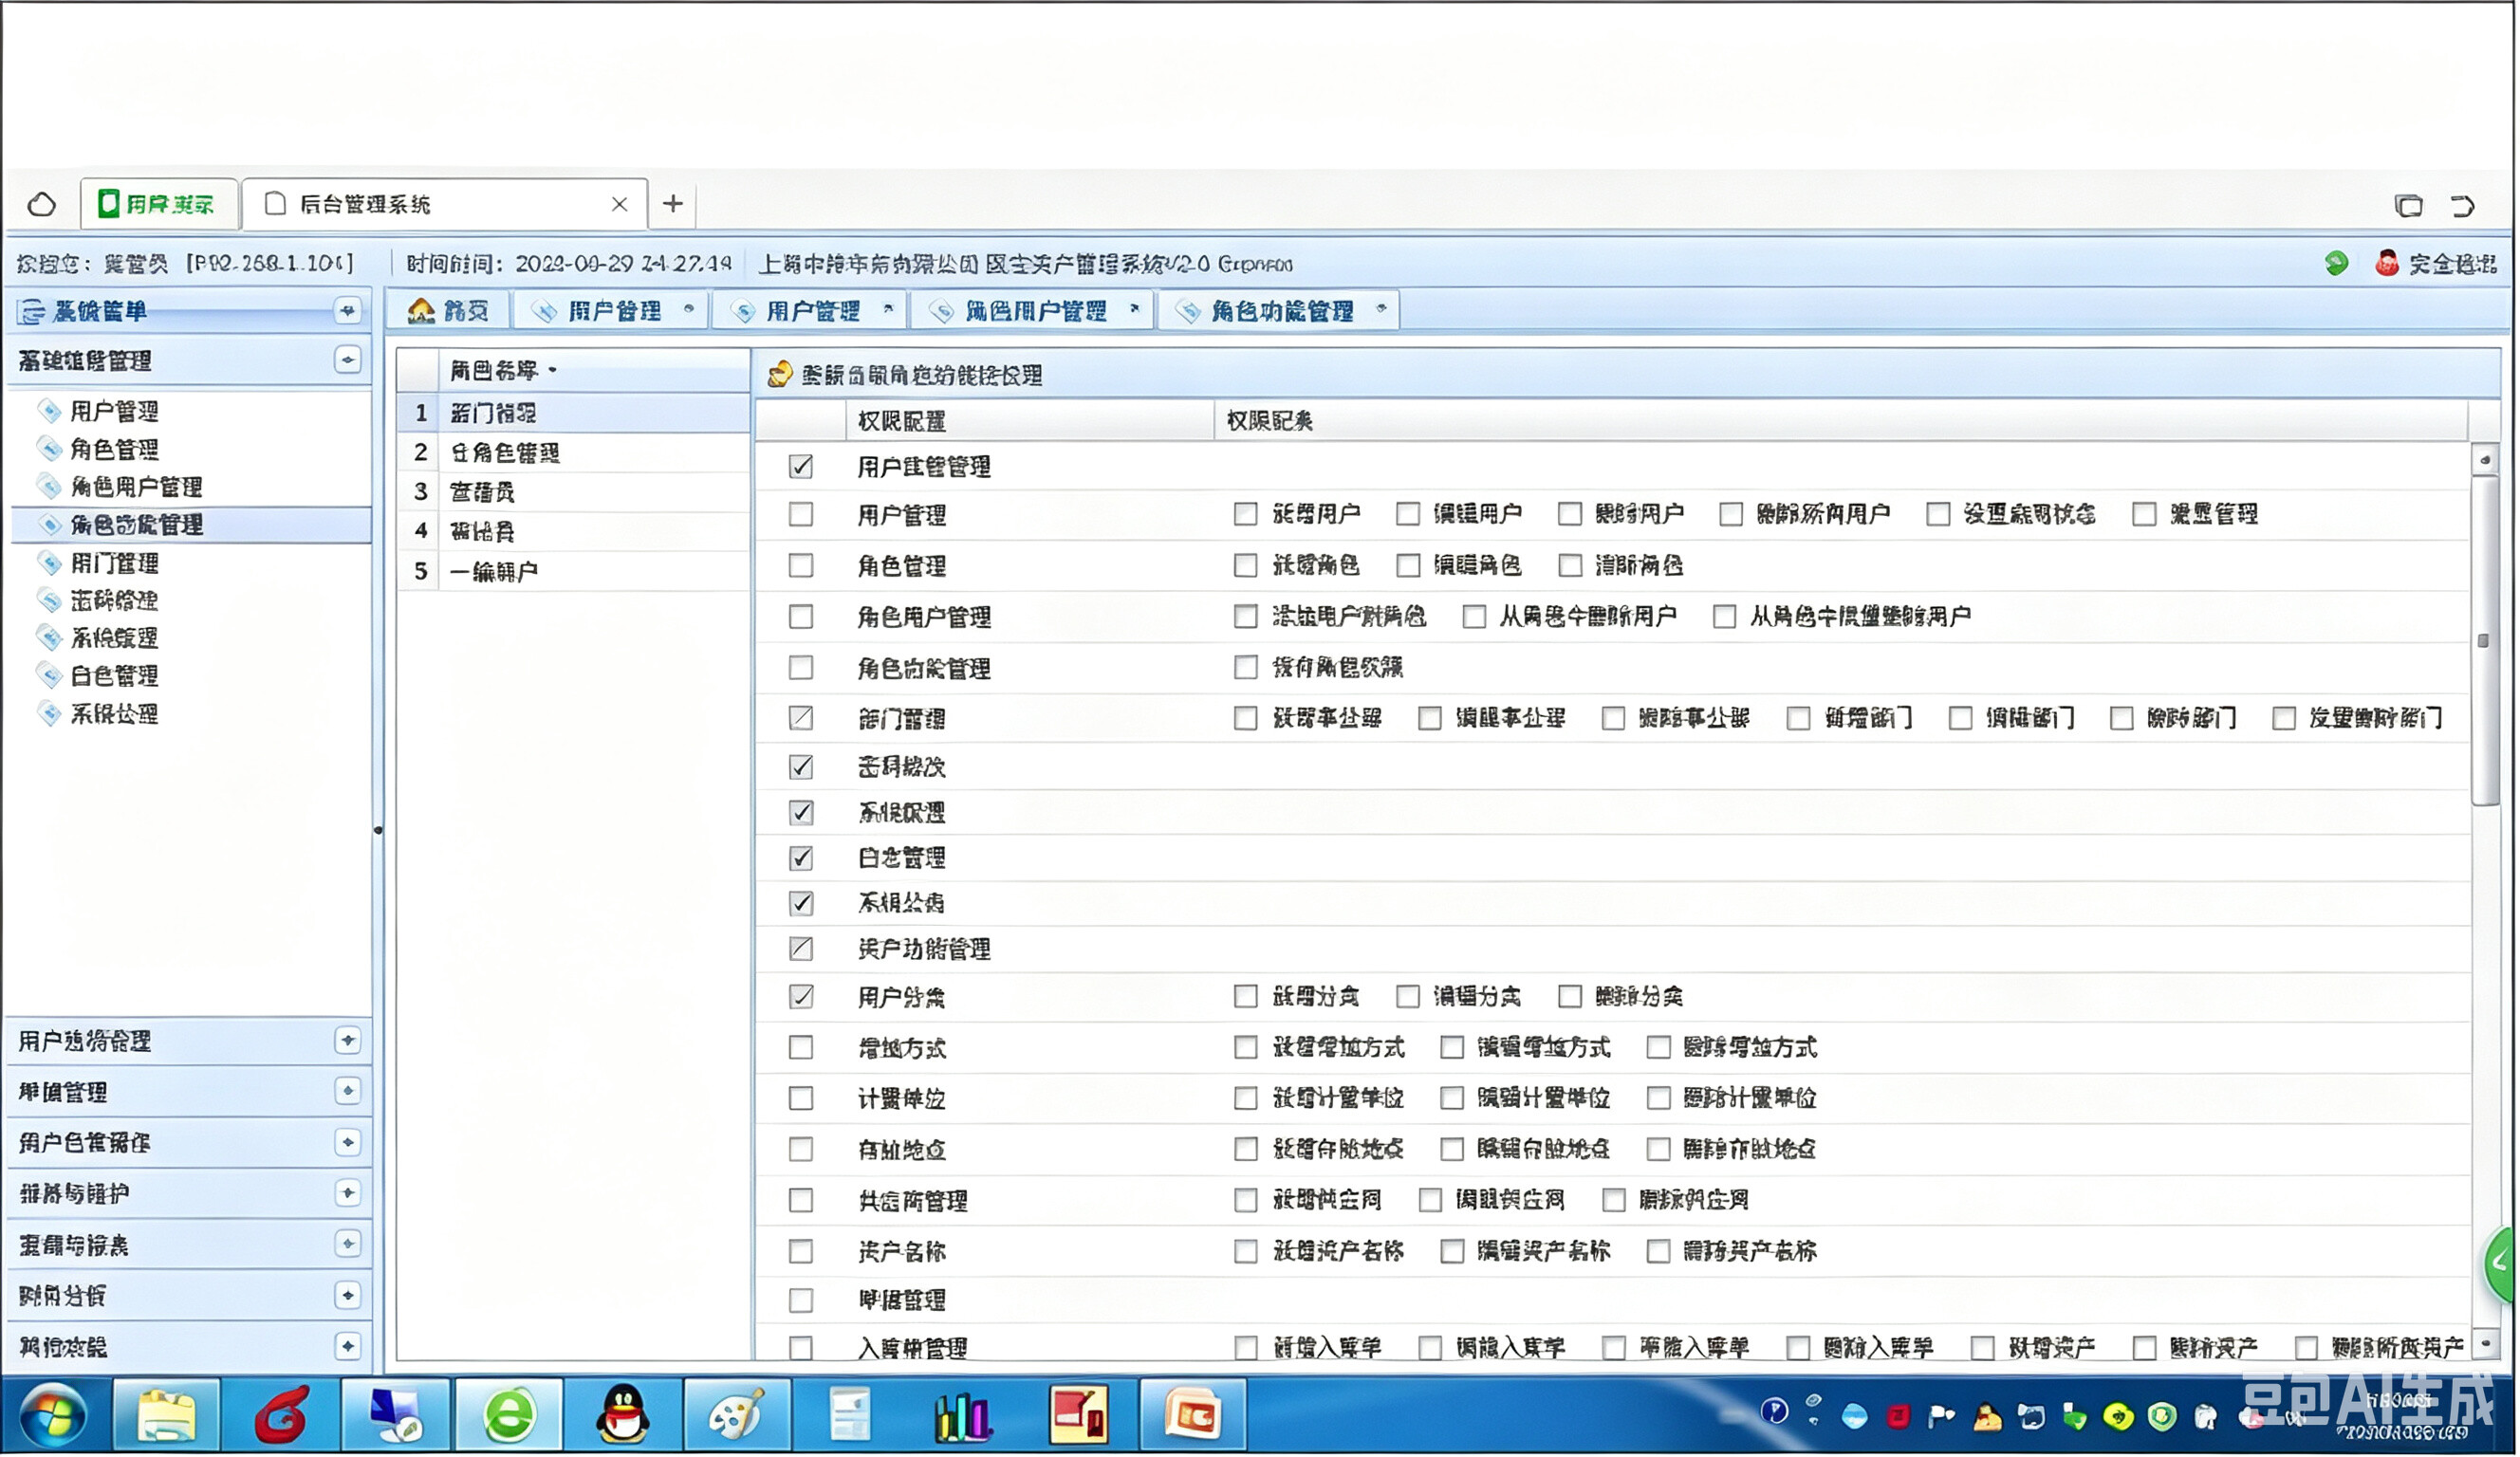Close the 后台管理系统 browser tab
2520x1457 pixels.
coord(619,204)
